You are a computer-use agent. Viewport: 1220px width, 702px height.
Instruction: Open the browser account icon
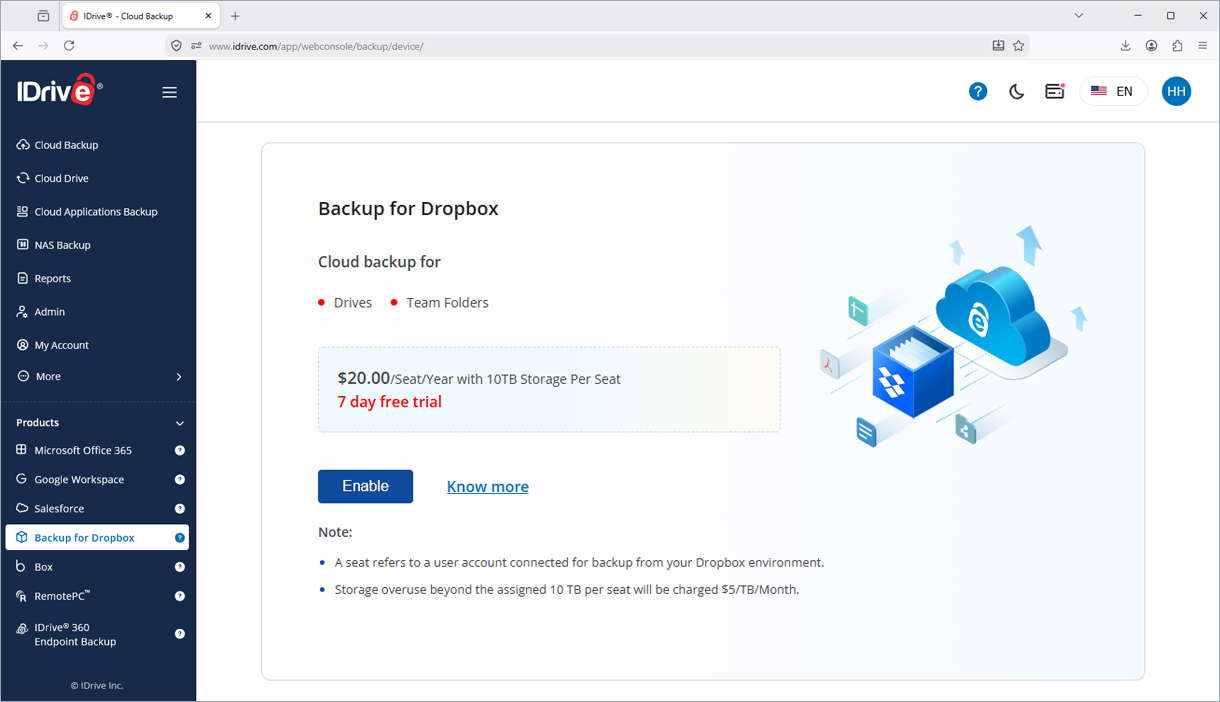1151,46
